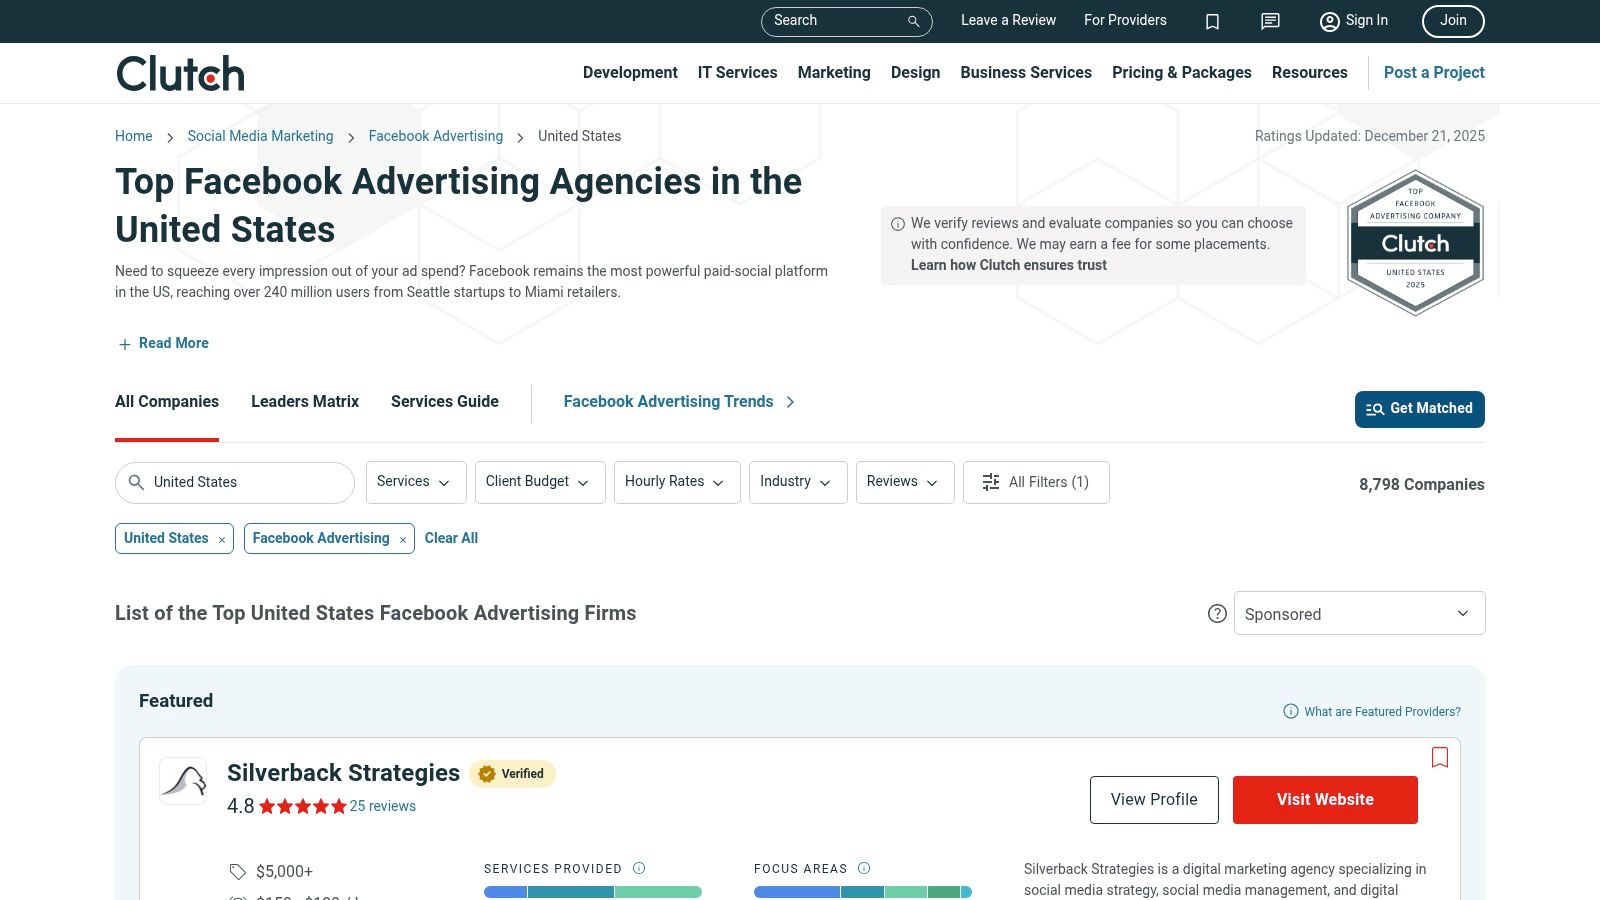
Task: Expand the Read More section
Action: (162, 343)
